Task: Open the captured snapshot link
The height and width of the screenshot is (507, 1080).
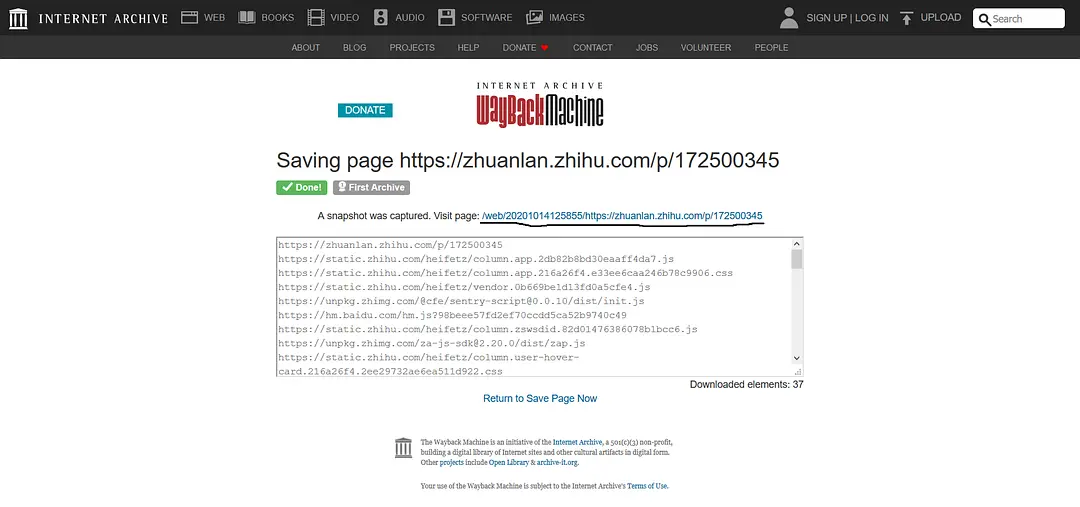Action: [x=622, y=216]
